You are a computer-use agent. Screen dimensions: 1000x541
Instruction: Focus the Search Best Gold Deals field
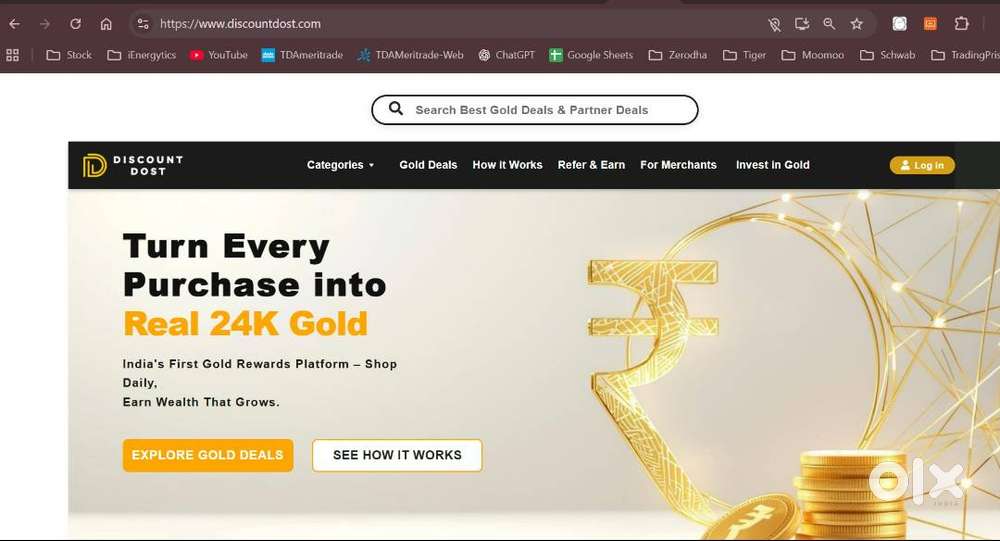534,110
